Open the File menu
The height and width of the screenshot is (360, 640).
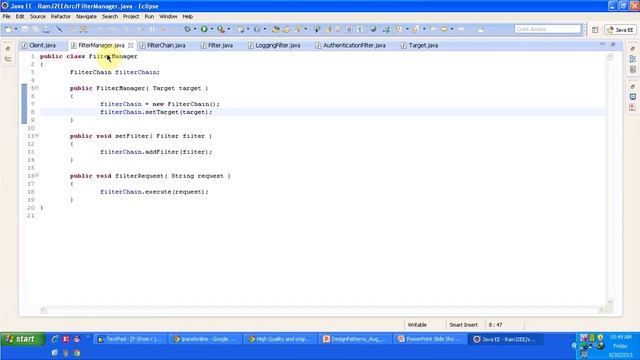tap(7, 17)
